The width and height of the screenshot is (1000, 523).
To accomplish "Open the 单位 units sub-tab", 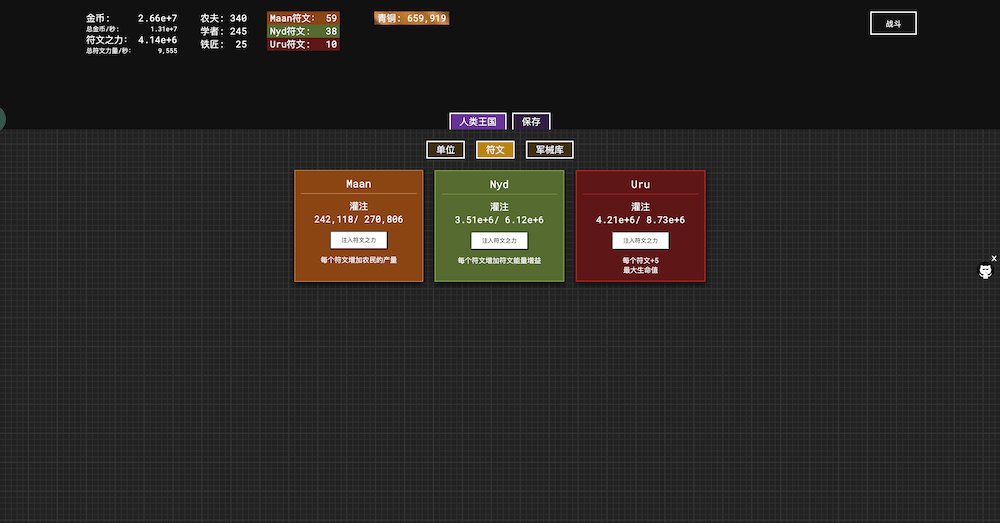I will coord(445,149).
